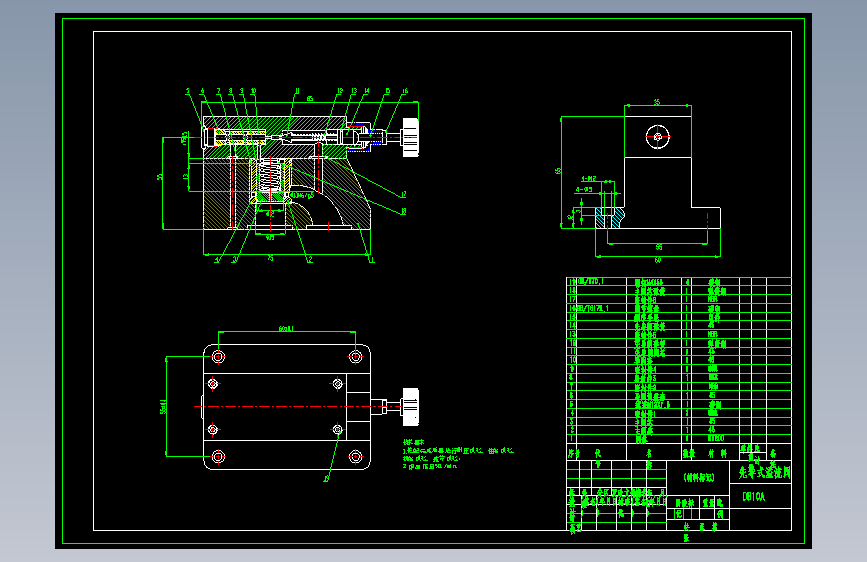Screen dimensions: 867x562
Task: Click the 55±0.1 vertical dimension left of plan view
Action: point(163,407)
